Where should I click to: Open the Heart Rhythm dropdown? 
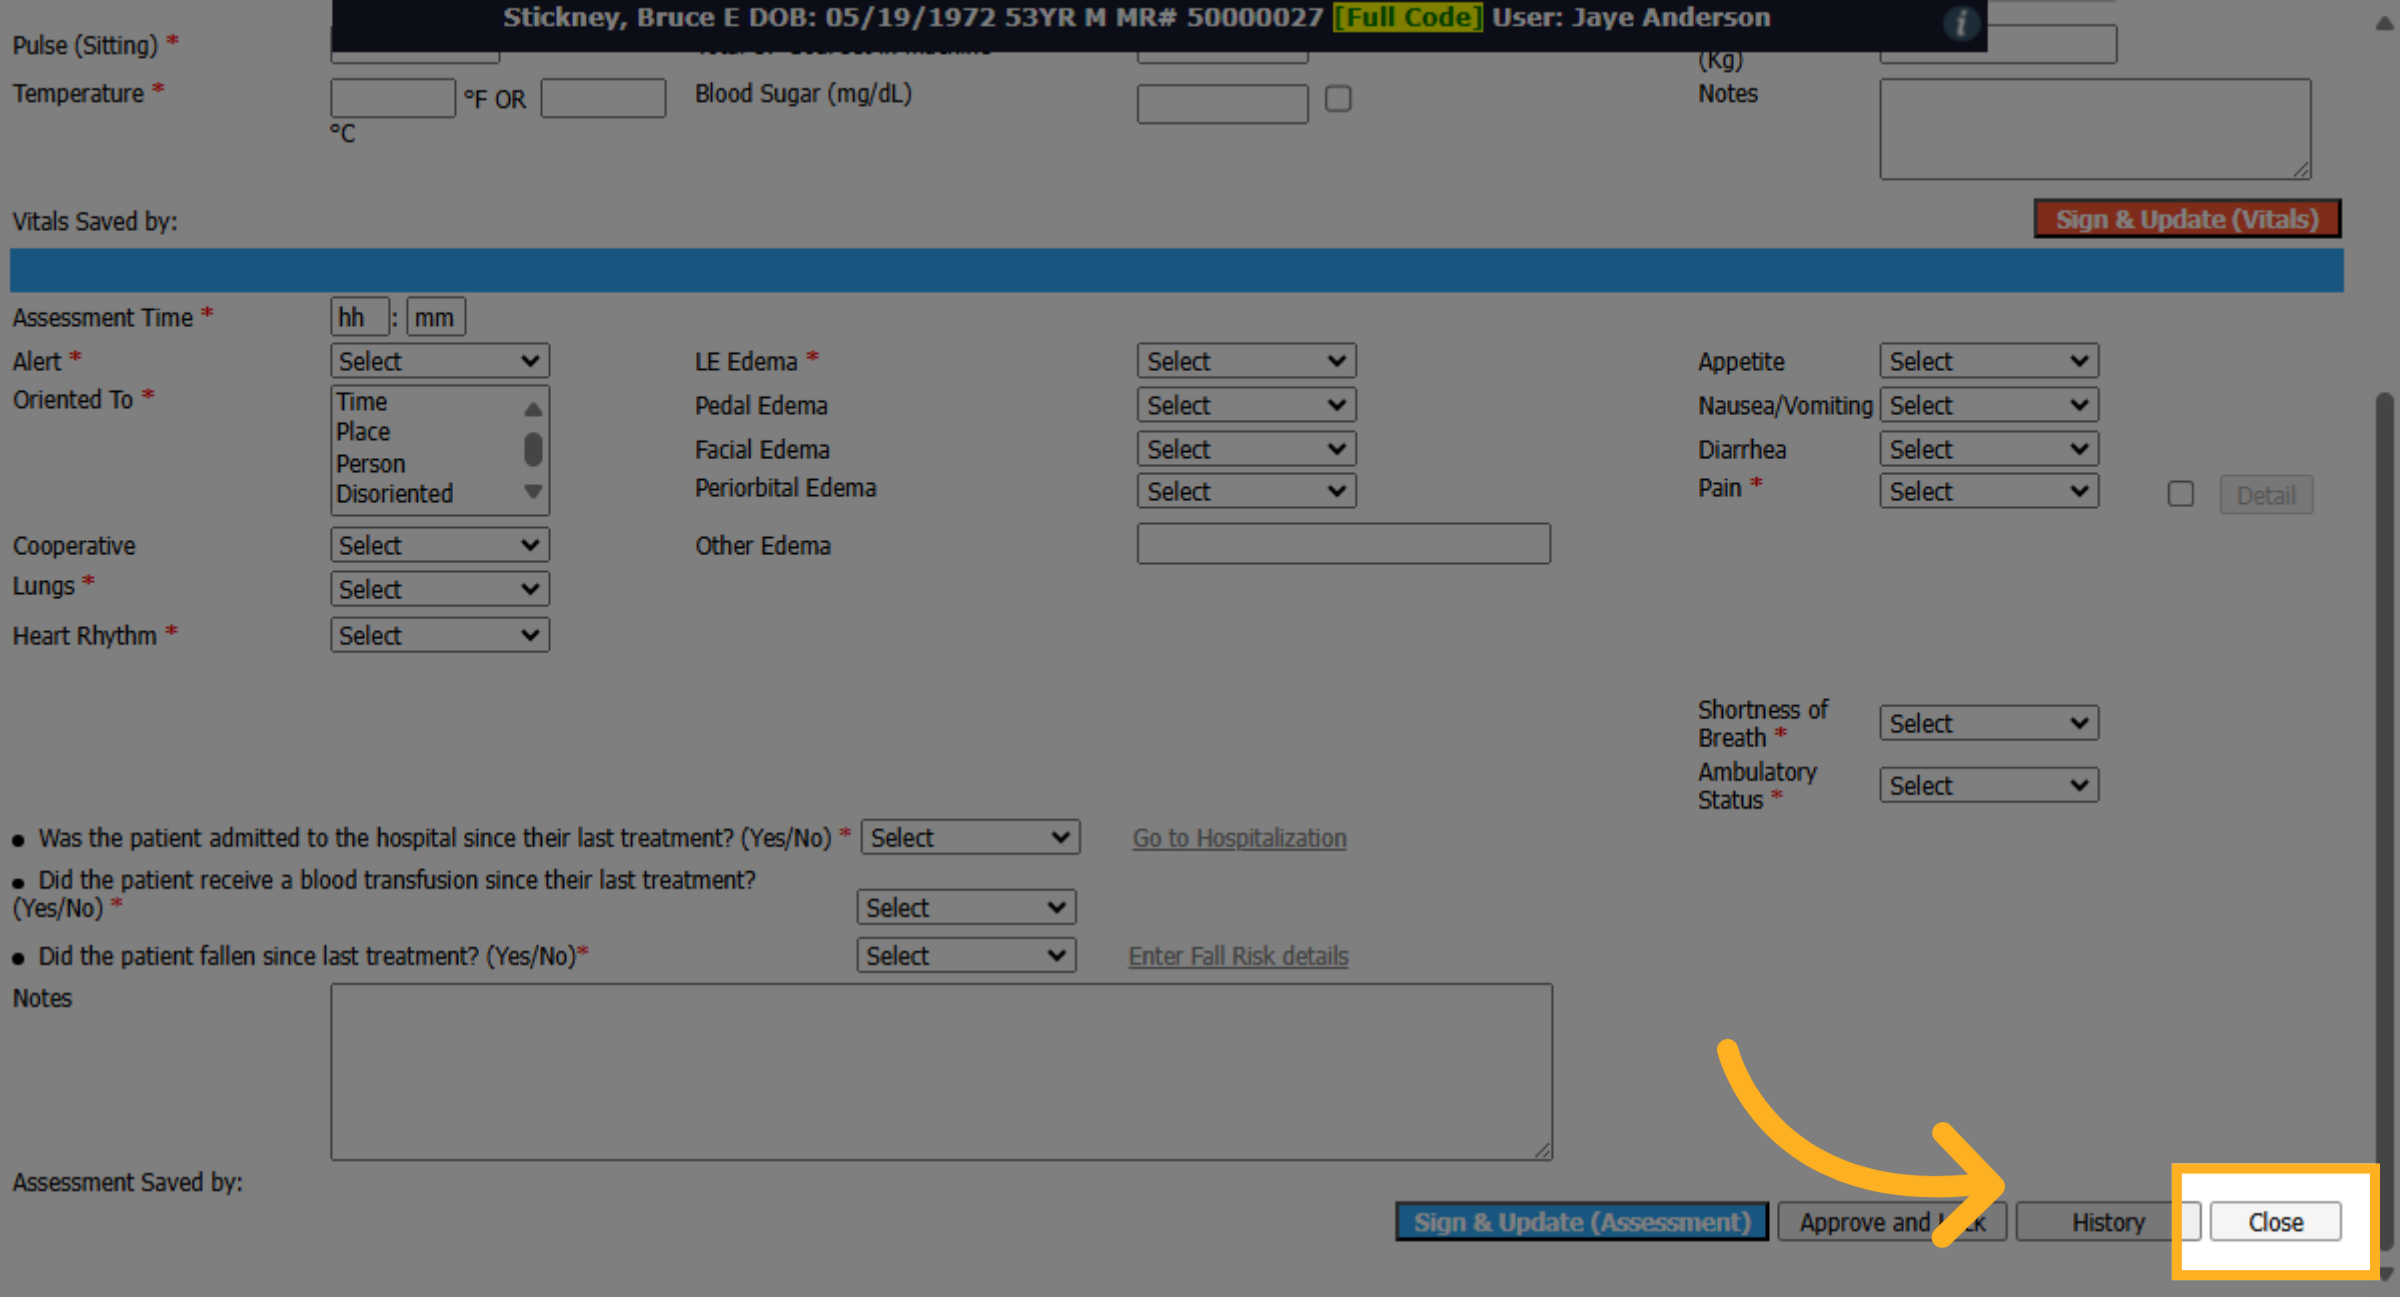pos(440,635)
